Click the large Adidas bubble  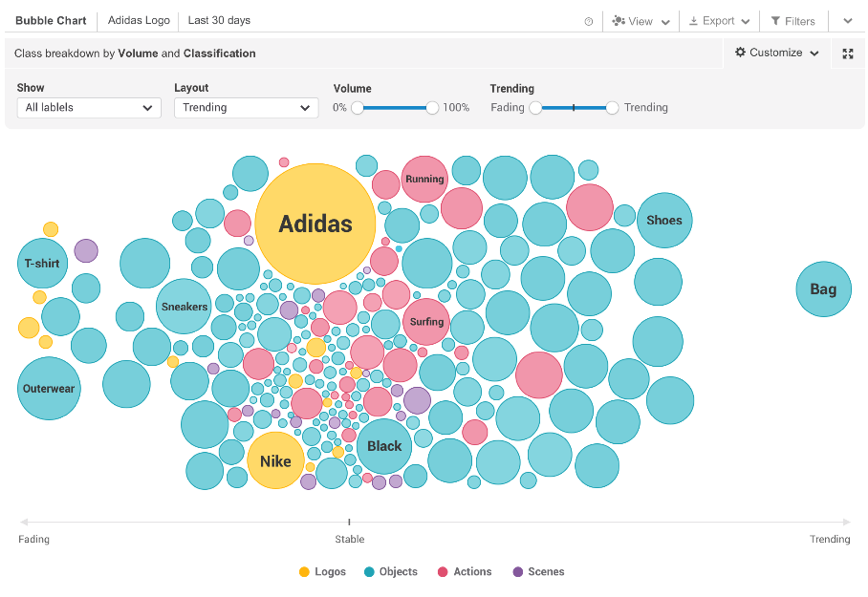(315, 224)
